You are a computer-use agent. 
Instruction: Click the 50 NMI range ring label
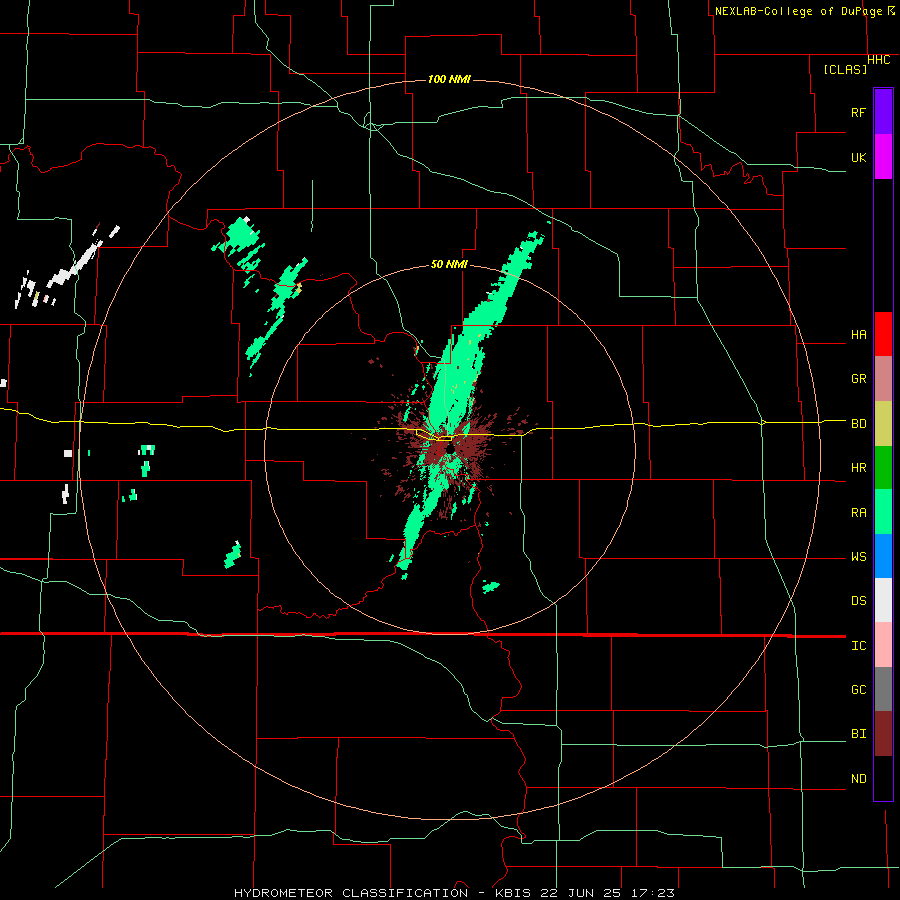pyautogui.click(x=449, y=264)
